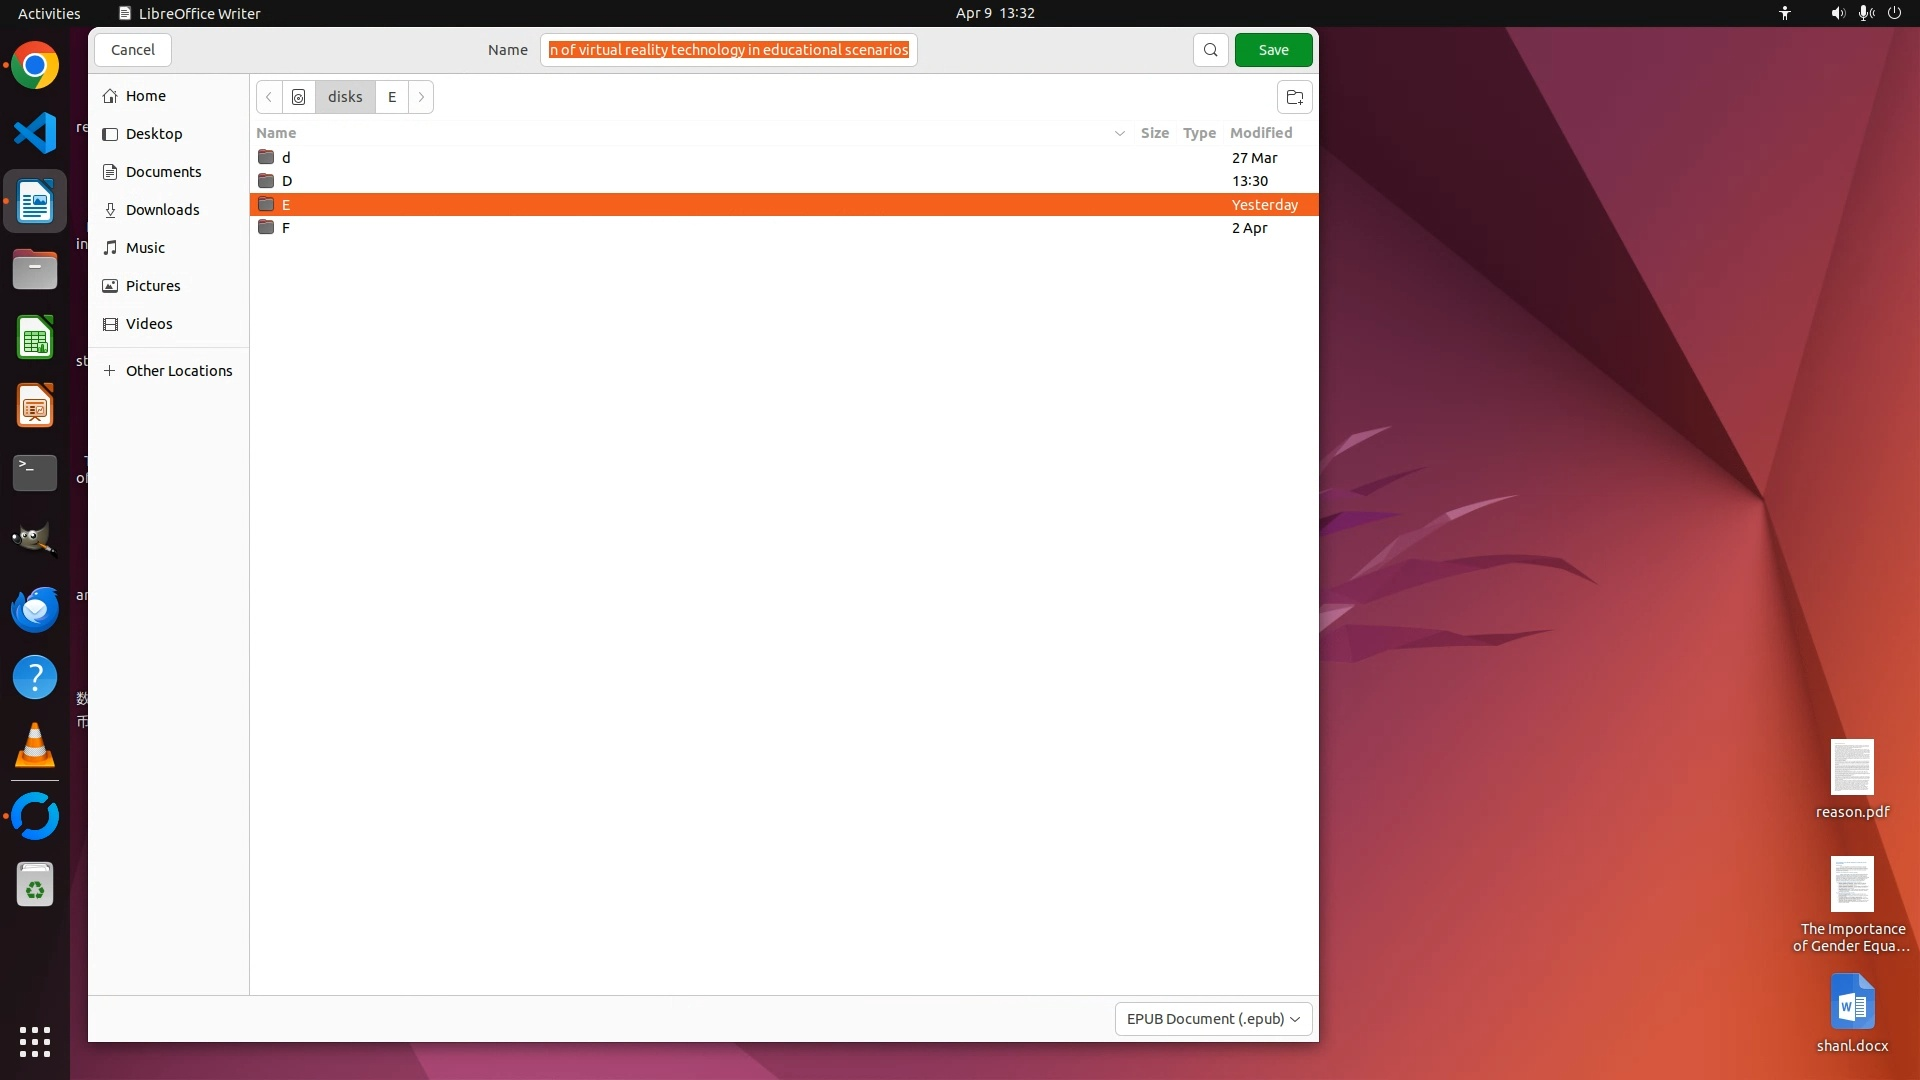Go forward with the right path arrow
The image size is (1920, 1080).
tap(421, 97)
